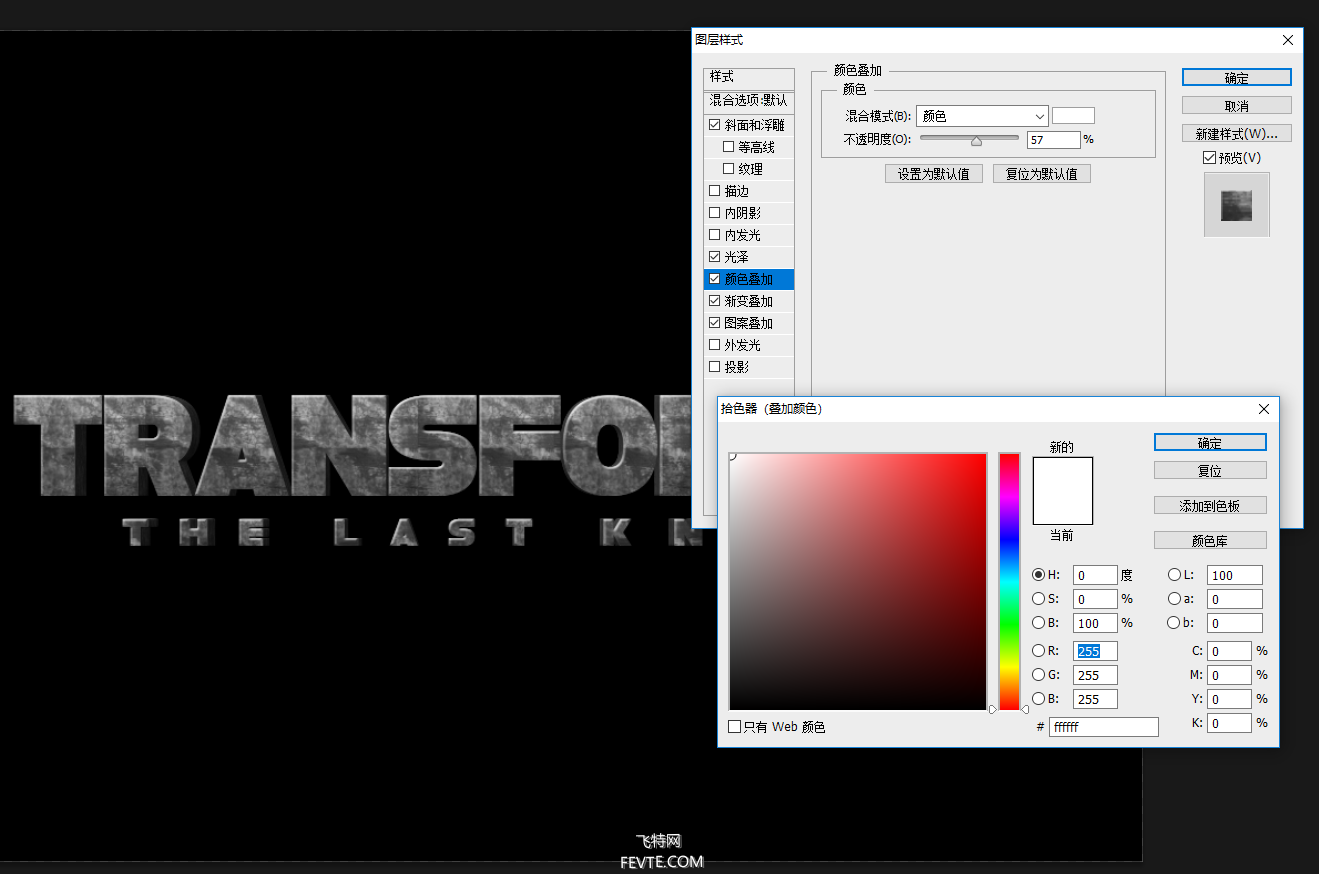1319x874 pixels.
Task: Enable 只有 Web 颜色 checkbox
Action: point(735,727)
